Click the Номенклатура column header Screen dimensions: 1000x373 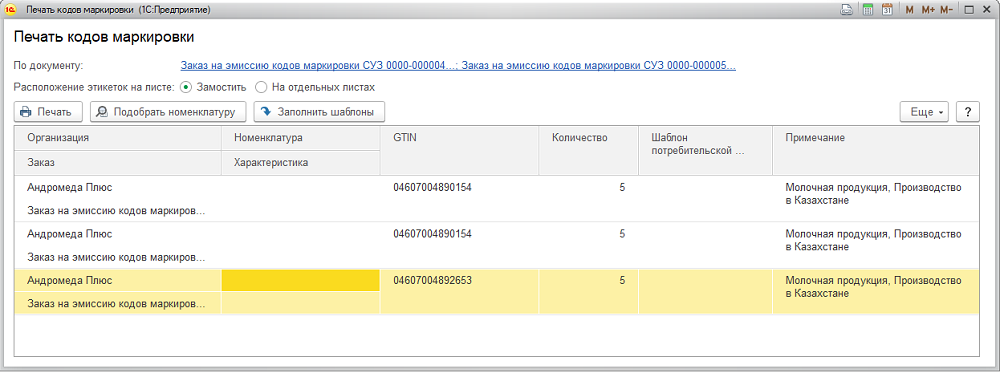[300, 138]
